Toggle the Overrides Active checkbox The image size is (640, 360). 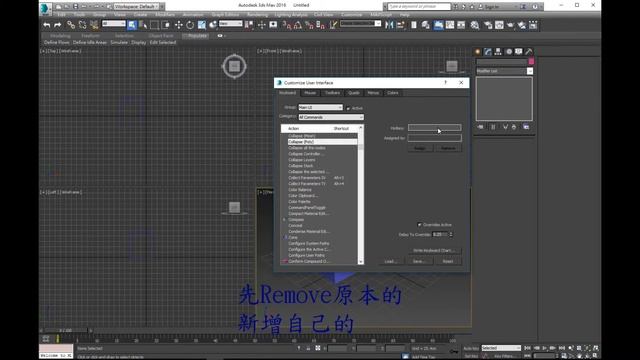click(420, 225)
